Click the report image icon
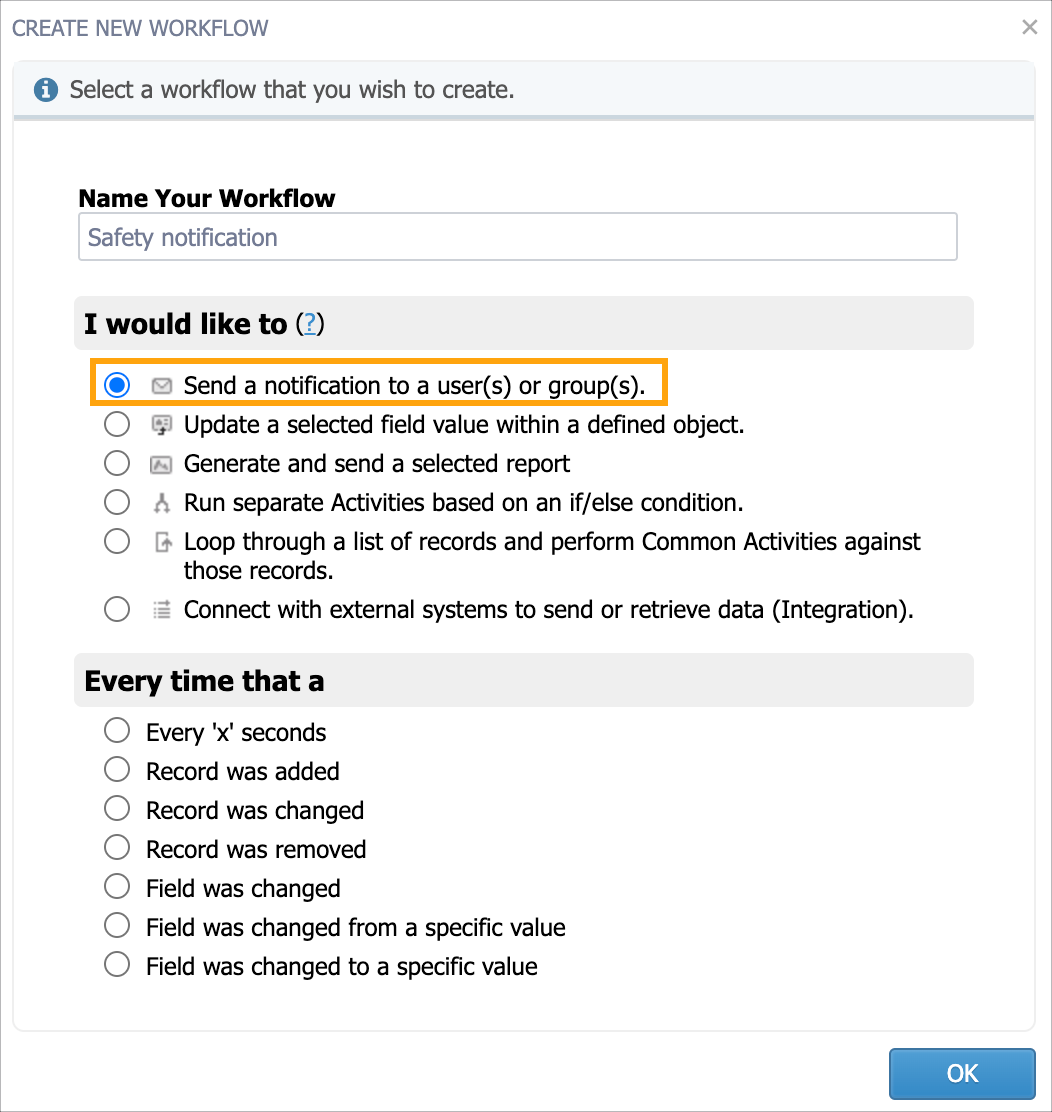The image size is (1052, 1112). click(162, 465)
